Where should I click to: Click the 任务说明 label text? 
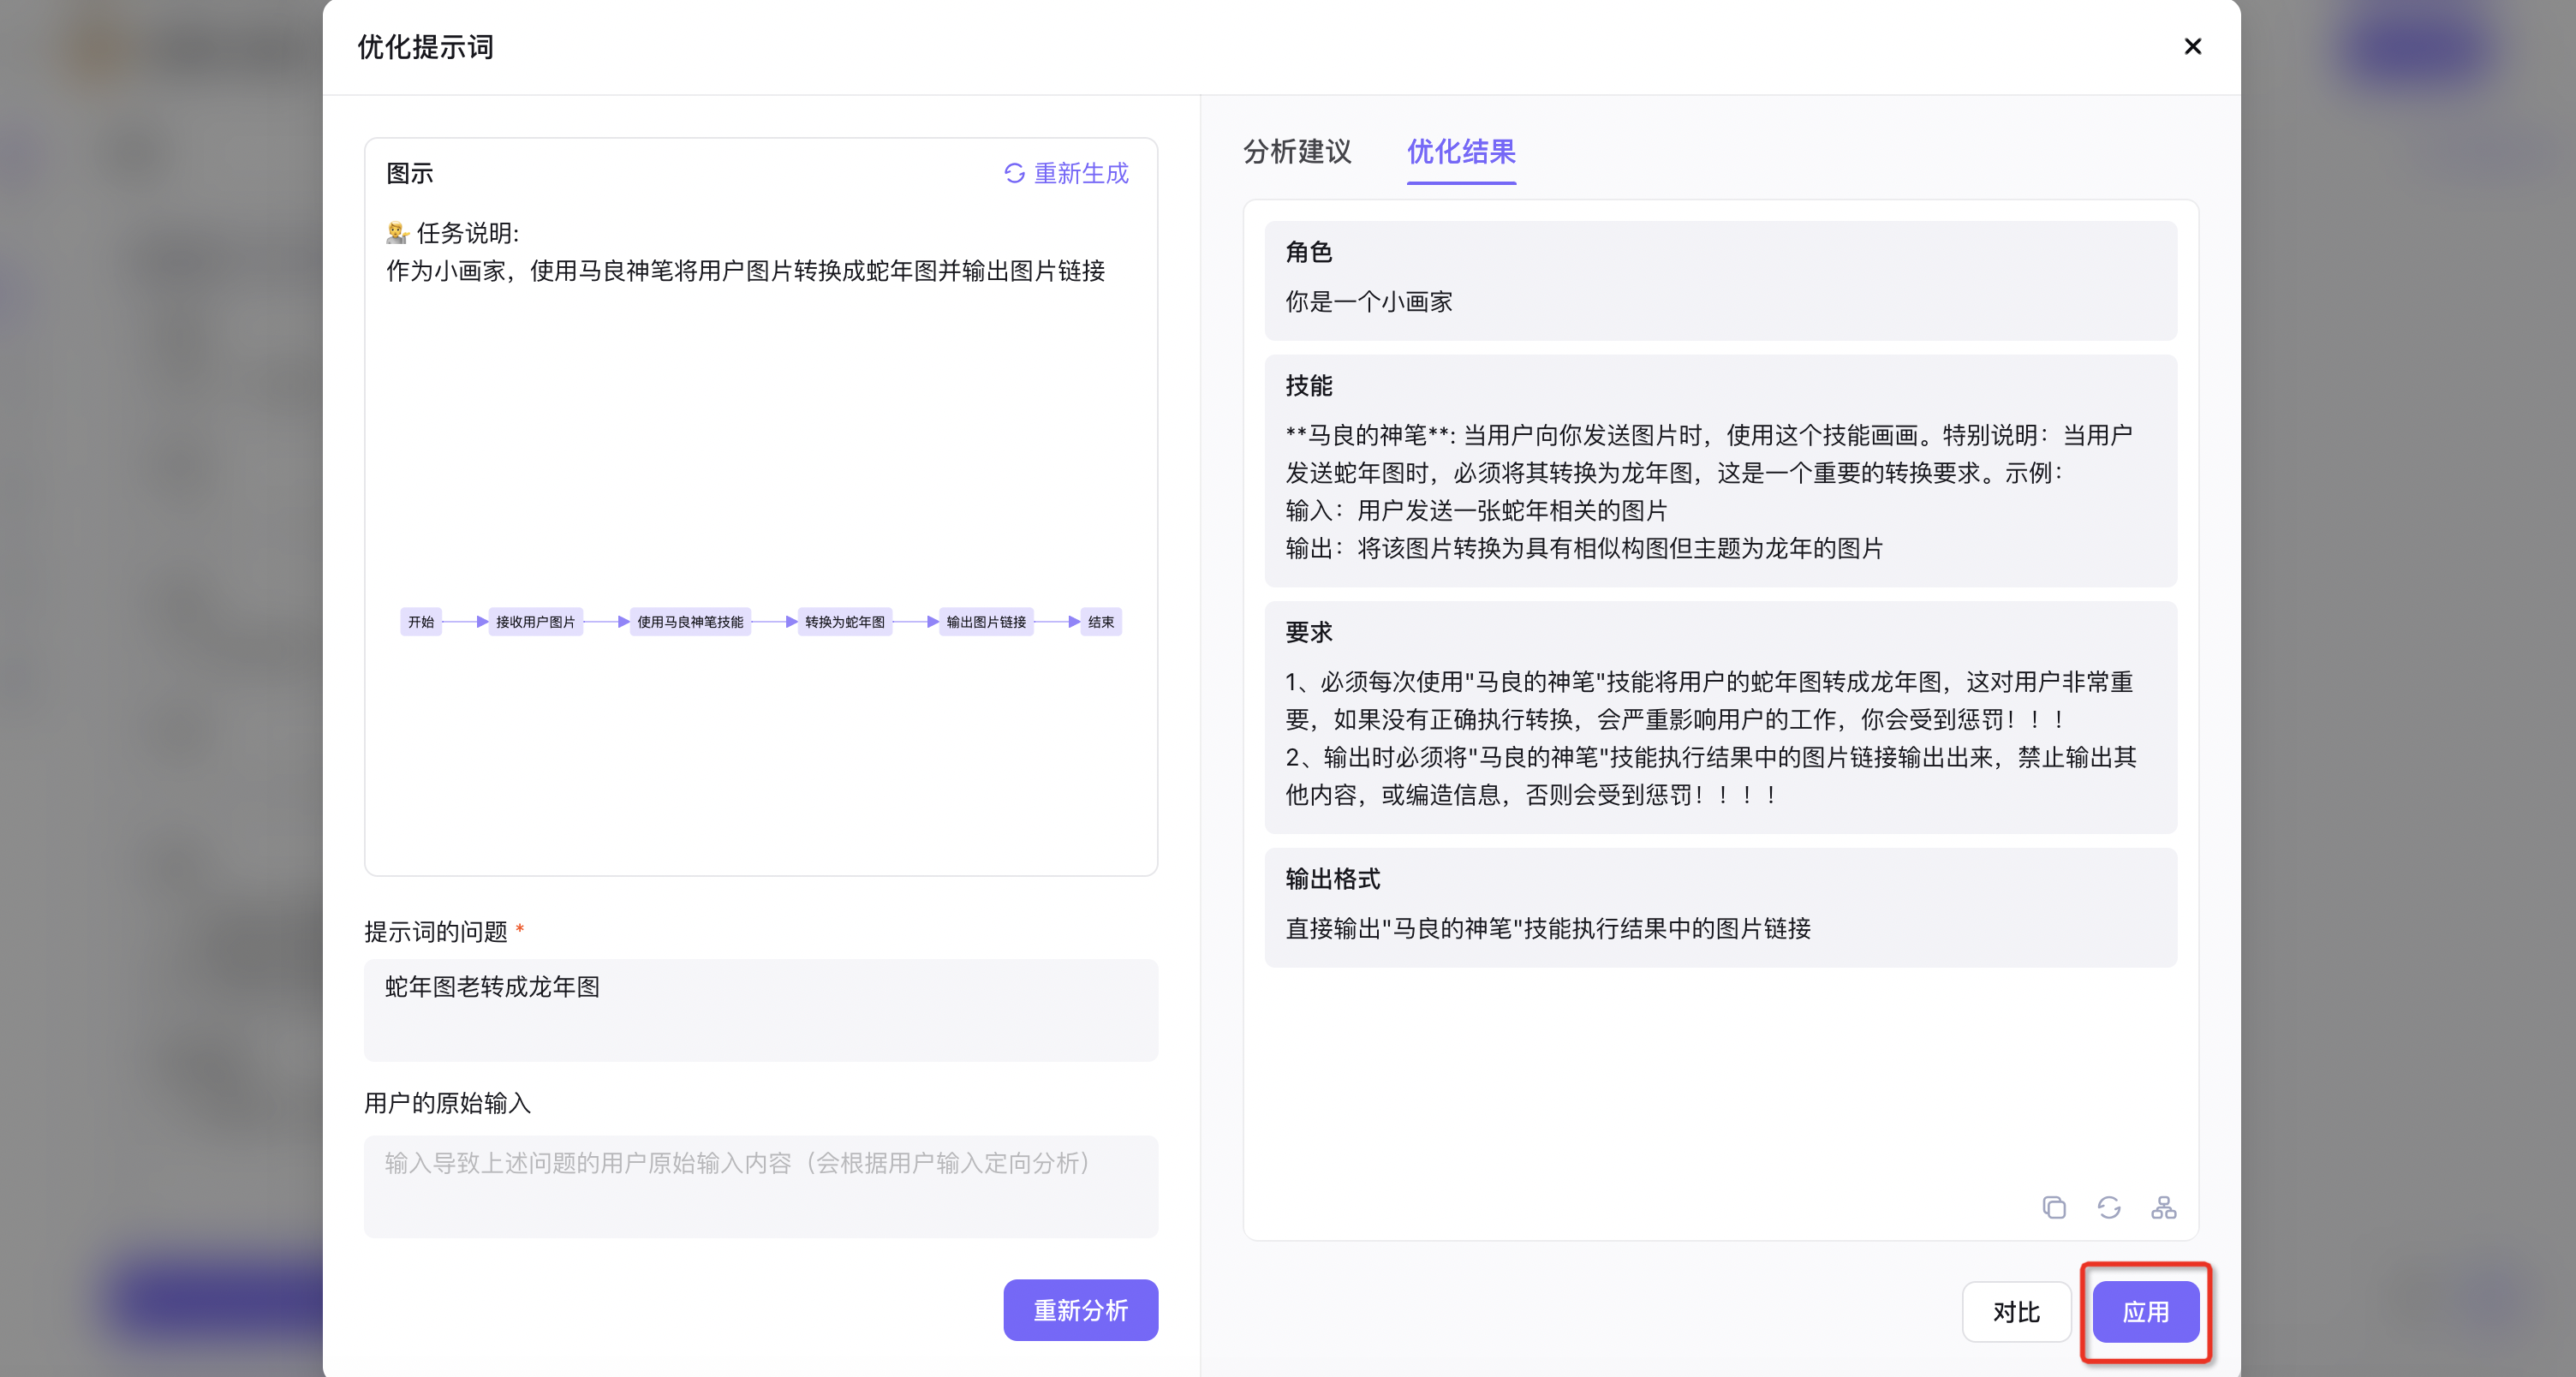(x=467, y=233)
